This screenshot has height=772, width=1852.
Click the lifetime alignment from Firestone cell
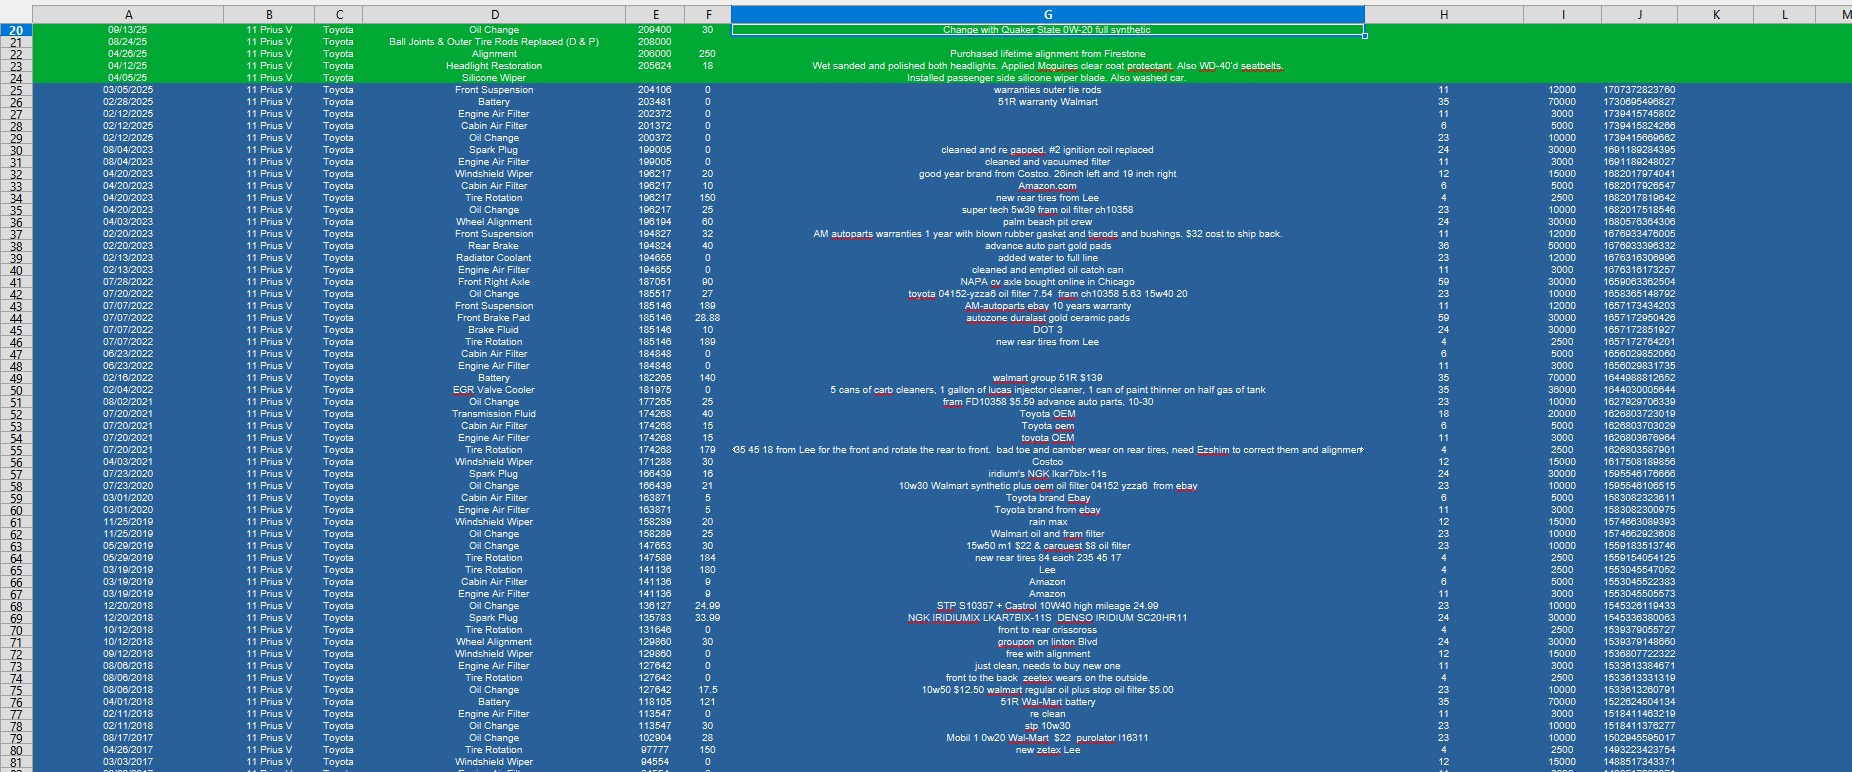tap(1048, 54)
